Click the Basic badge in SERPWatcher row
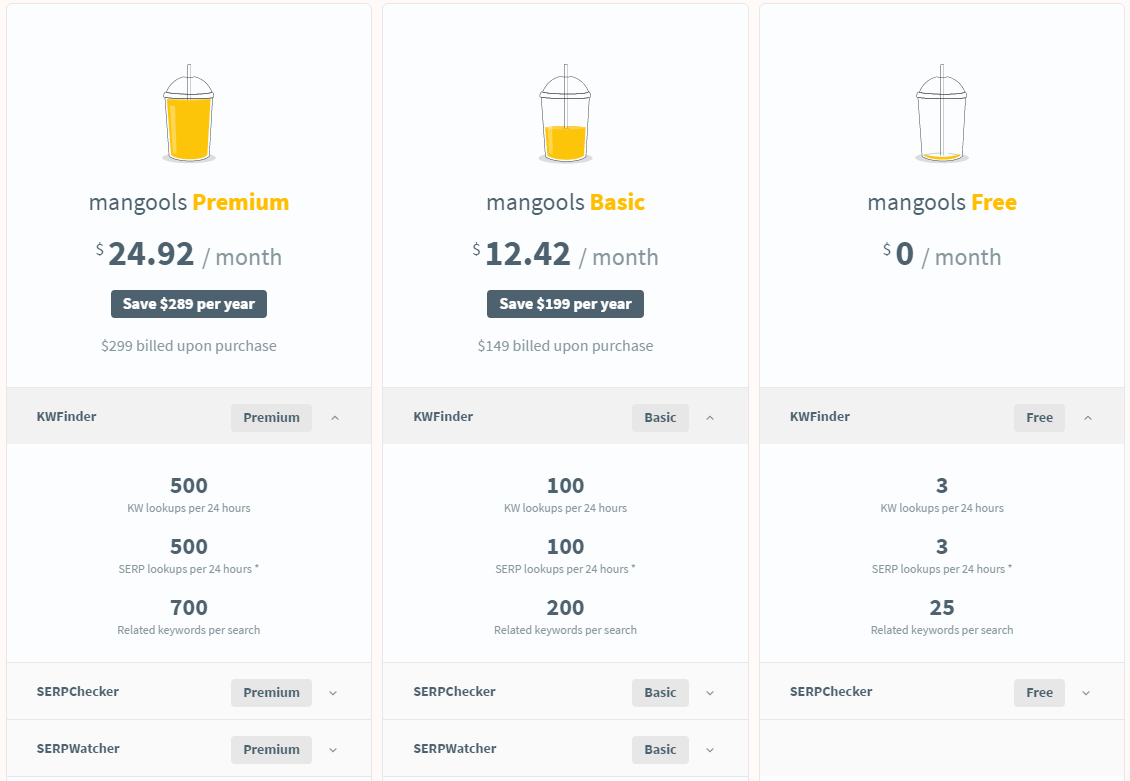 click(x=660, y=749)
